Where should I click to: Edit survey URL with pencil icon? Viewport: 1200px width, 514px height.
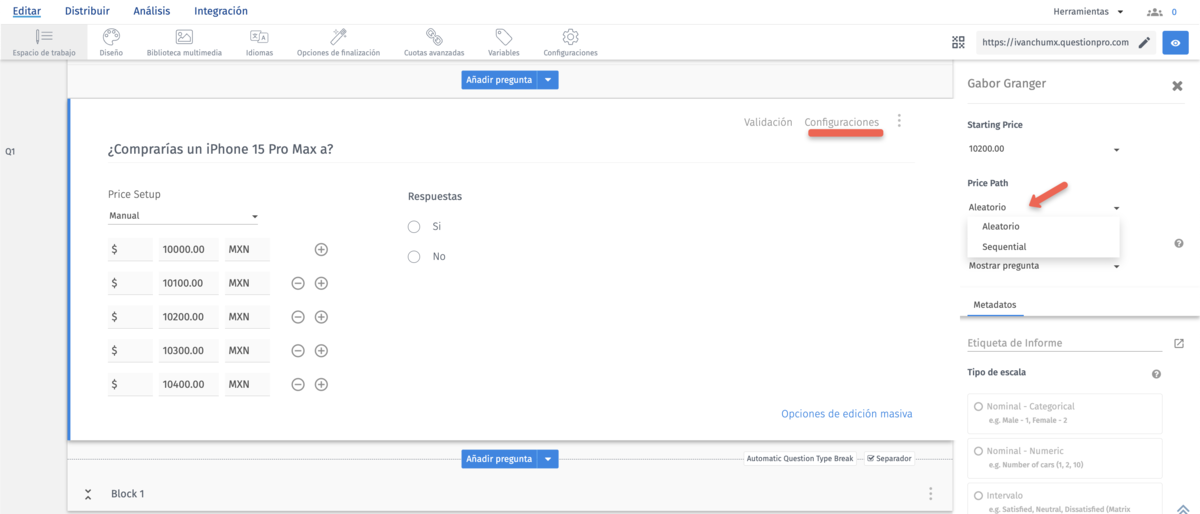pos(1144,42)
